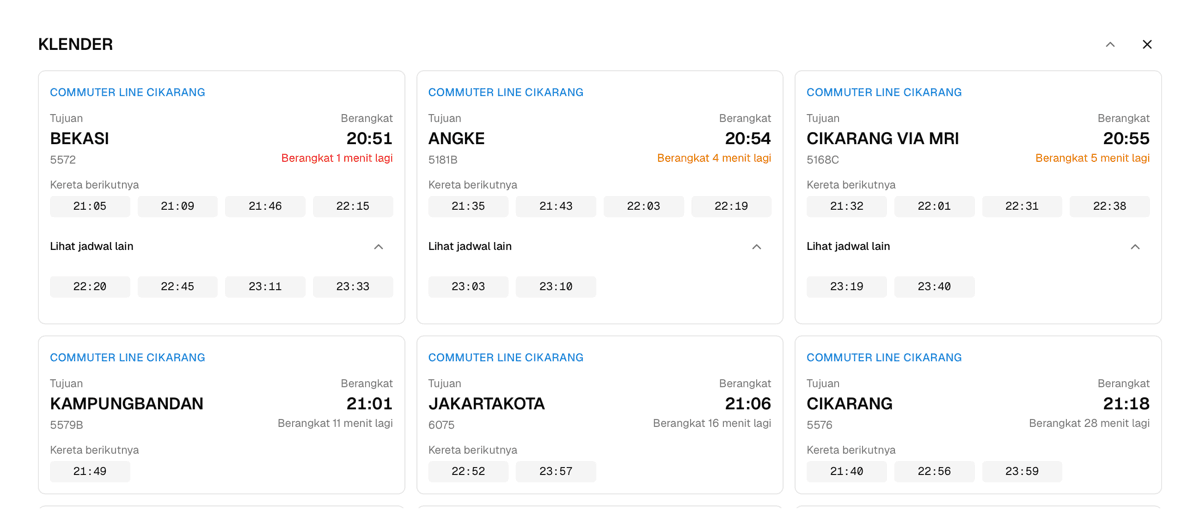Click 'Berangkat 1 menit lagi' status text
The image size is (1200, 523).
tap(337, 158)
